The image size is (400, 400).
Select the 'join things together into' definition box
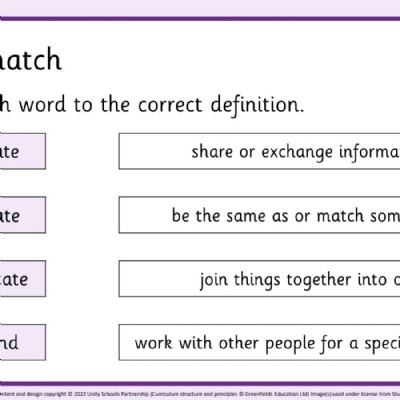coord(259,279)
